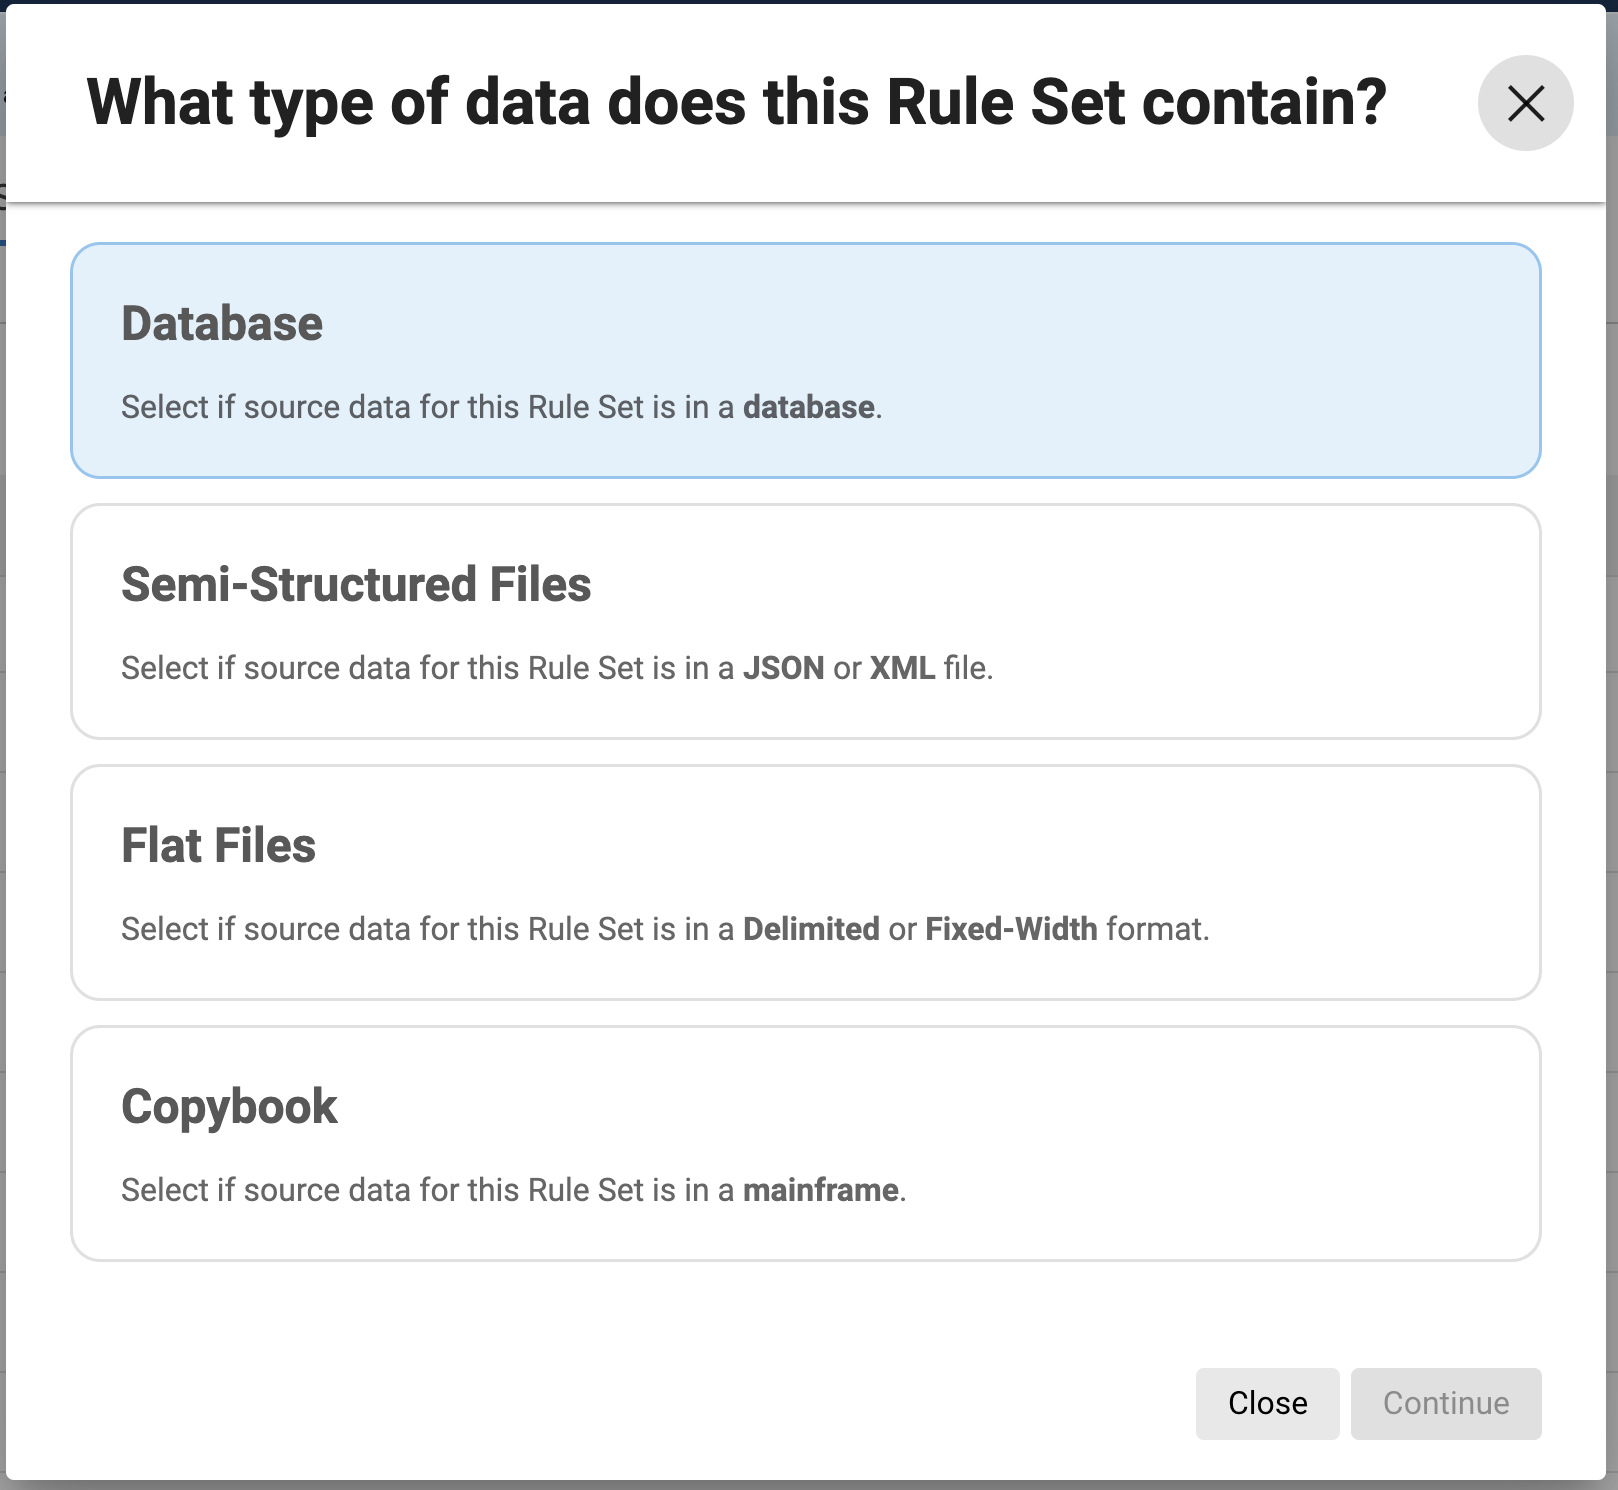Click the bold word "database"
1618x1490 pixels.
click(808, 408)
